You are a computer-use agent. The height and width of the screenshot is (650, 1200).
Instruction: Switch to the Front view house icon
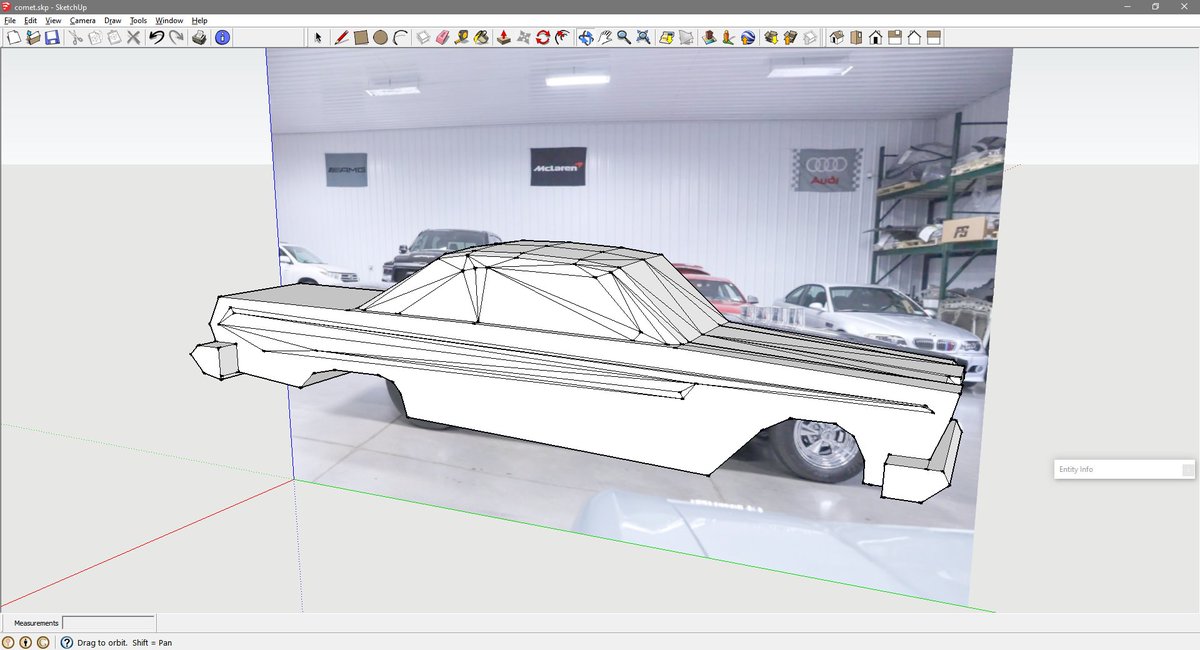[x=875, y=38]
